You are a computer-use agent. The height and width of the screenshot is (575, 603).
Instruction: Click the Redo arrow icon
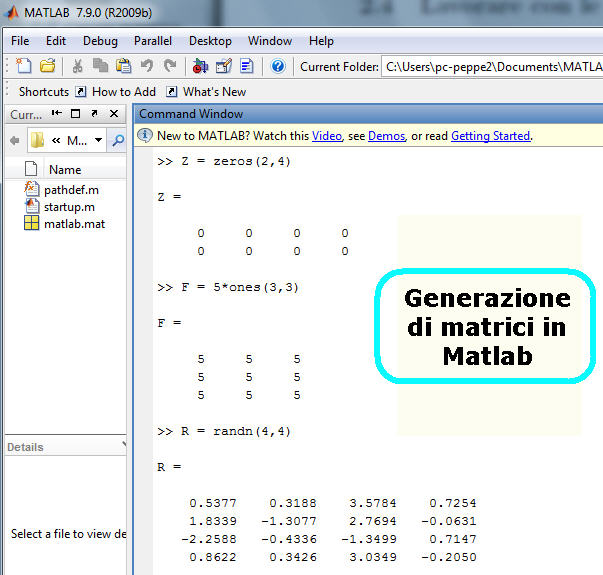click(x=170, y=66)
